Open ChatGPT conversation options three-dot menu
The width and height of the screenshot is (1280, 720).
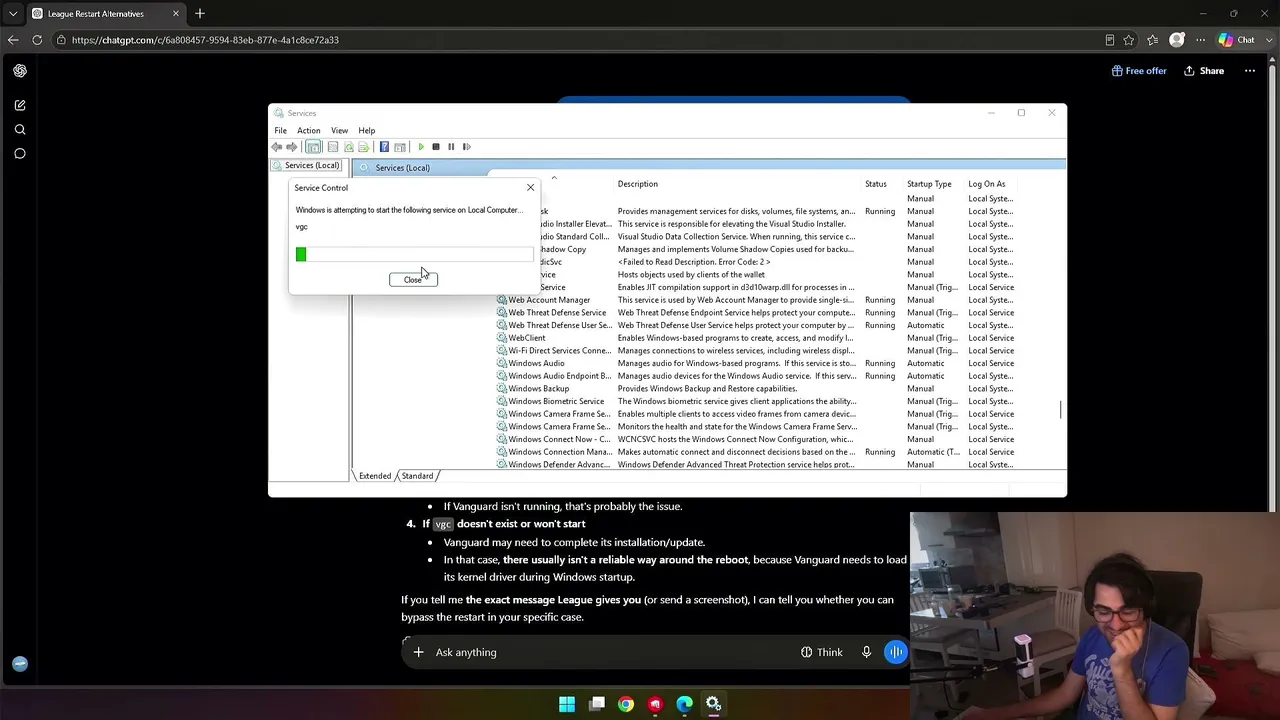point(1249,71)
